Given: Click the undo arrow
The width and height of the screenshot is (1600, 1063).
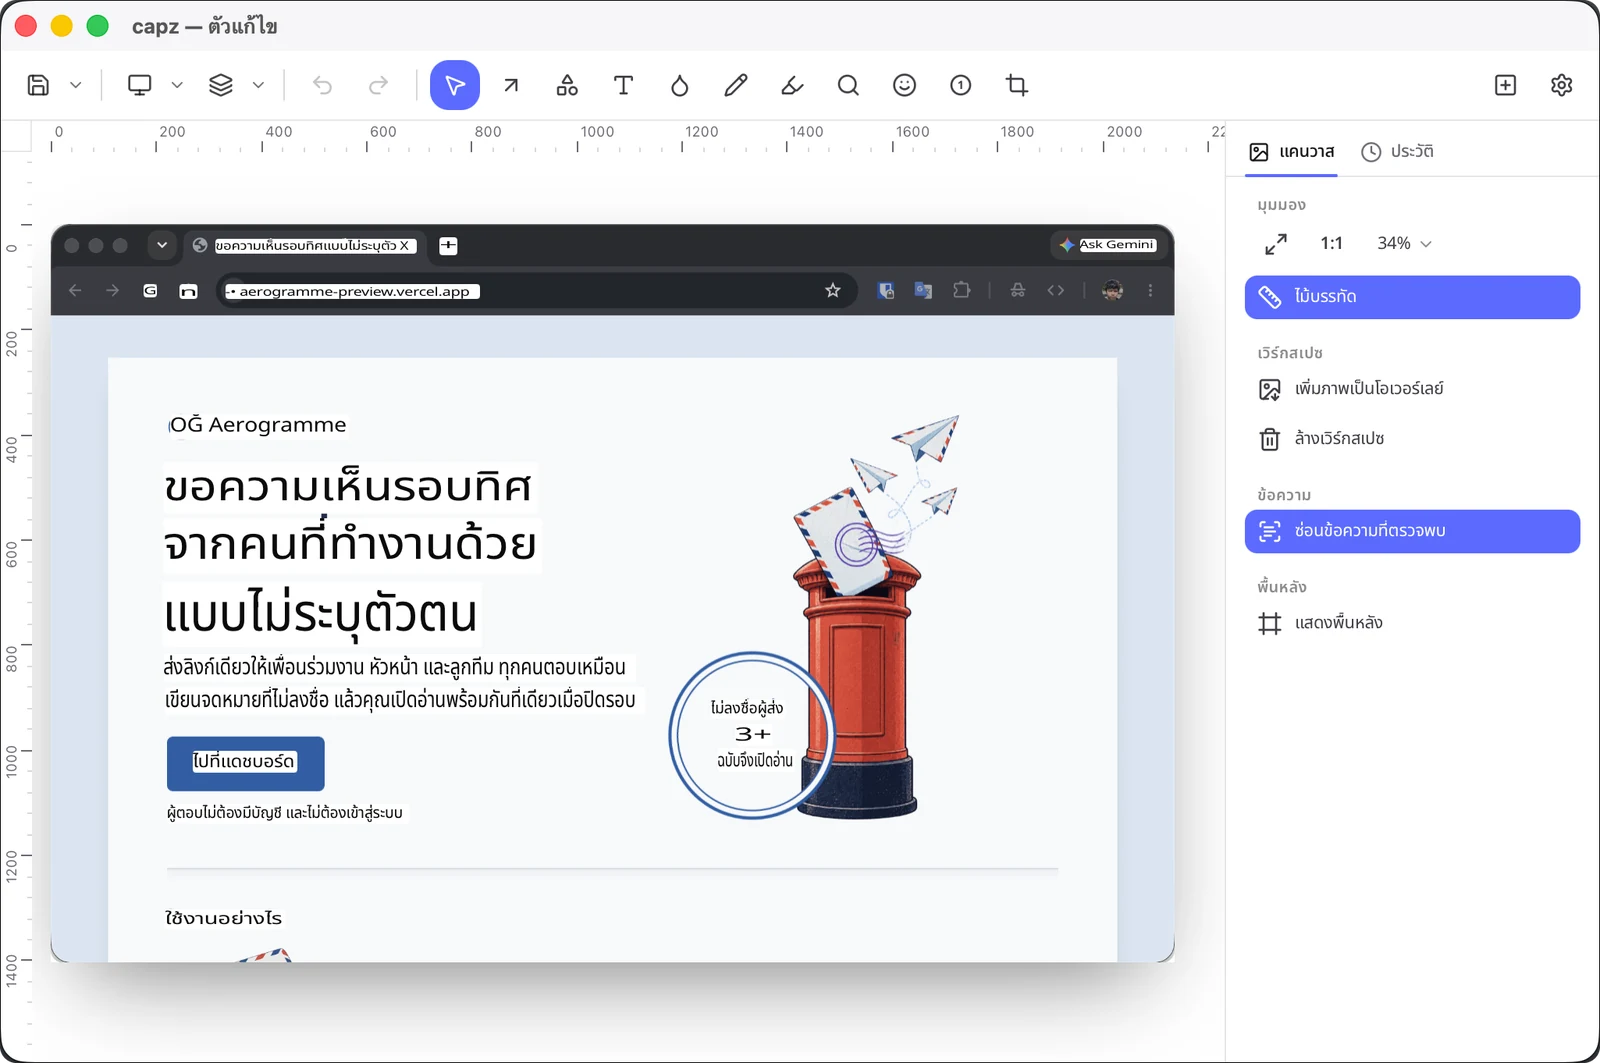Looking at the screenshot, I should coord(322,85).
